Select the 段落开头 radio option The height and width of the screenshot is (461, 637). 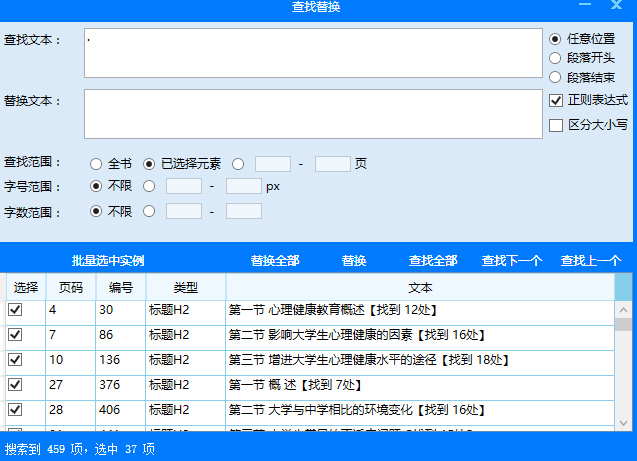[556, 57]
